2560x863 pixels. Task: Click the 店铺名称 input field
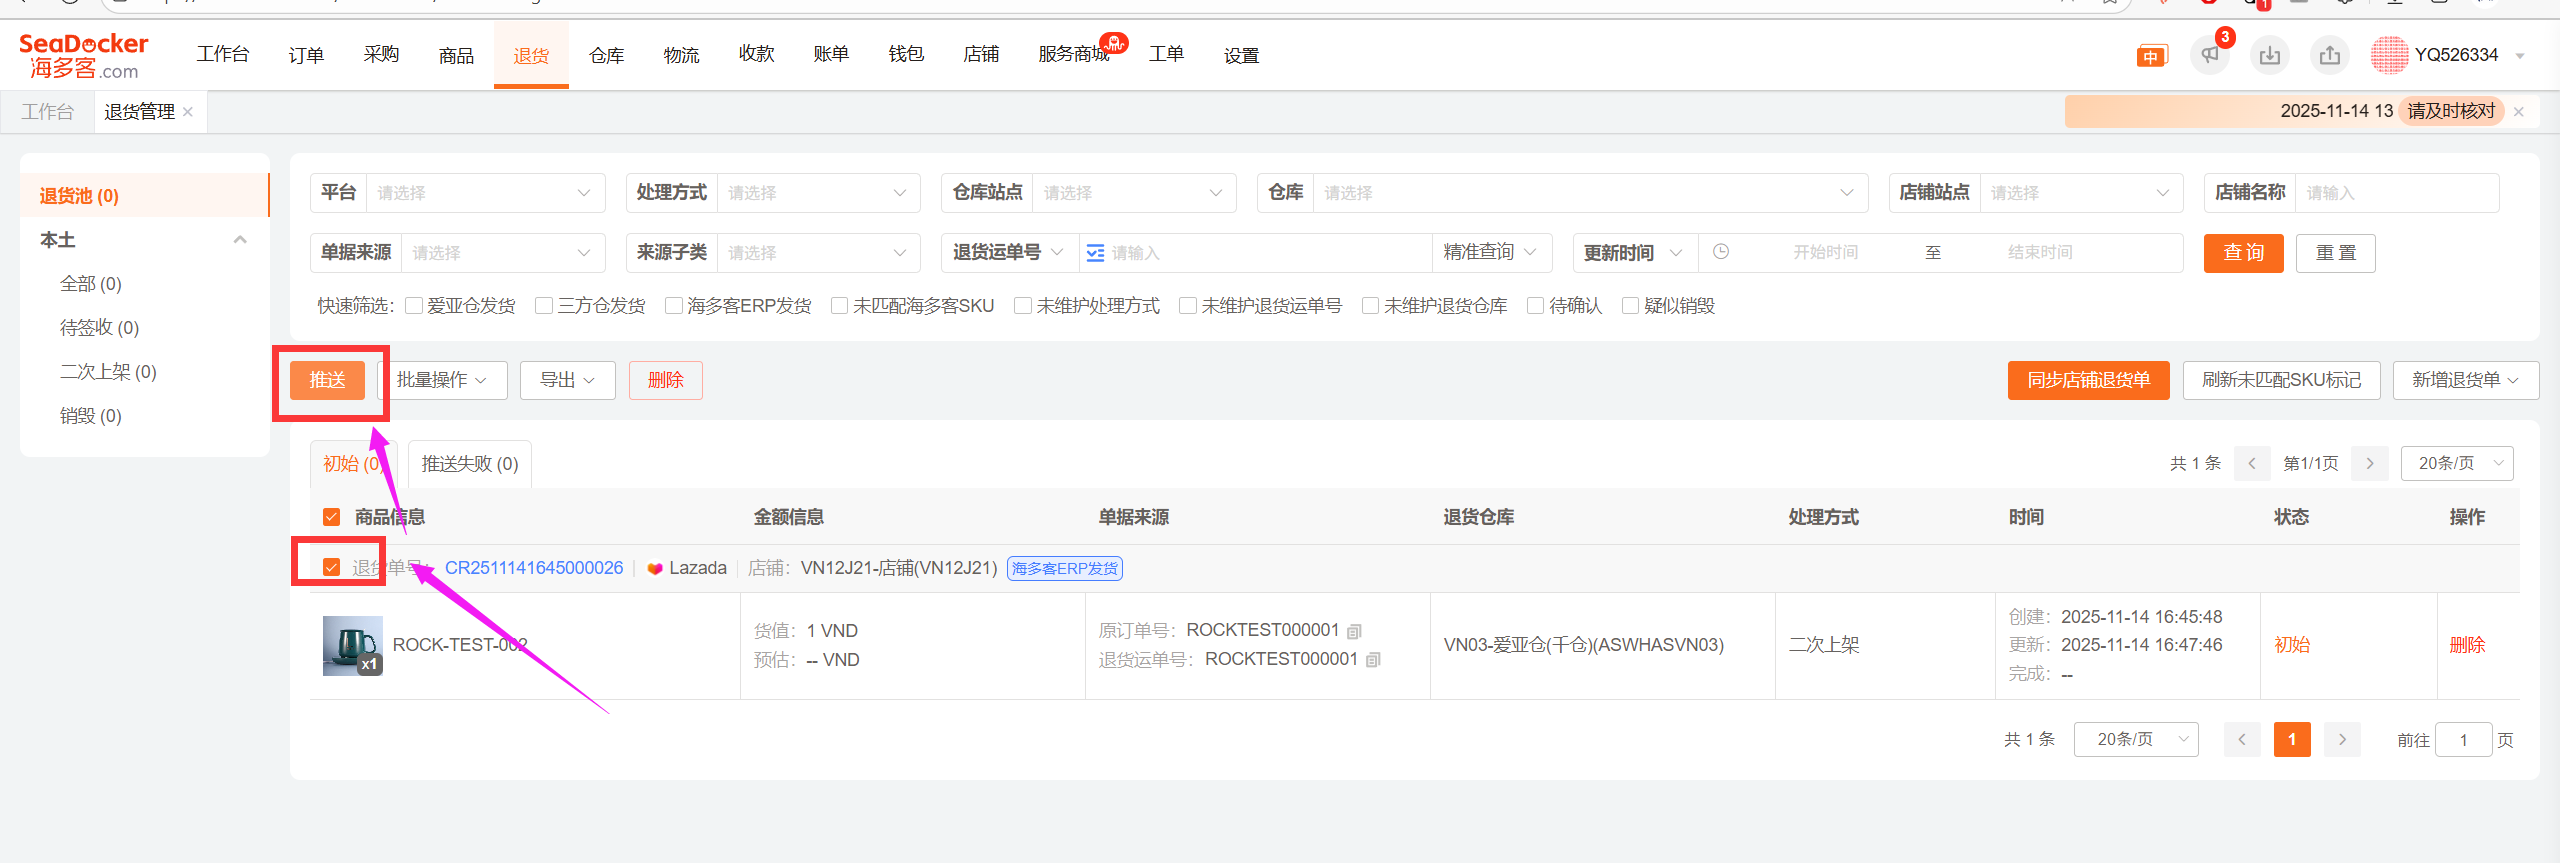tap(2396, 193)
